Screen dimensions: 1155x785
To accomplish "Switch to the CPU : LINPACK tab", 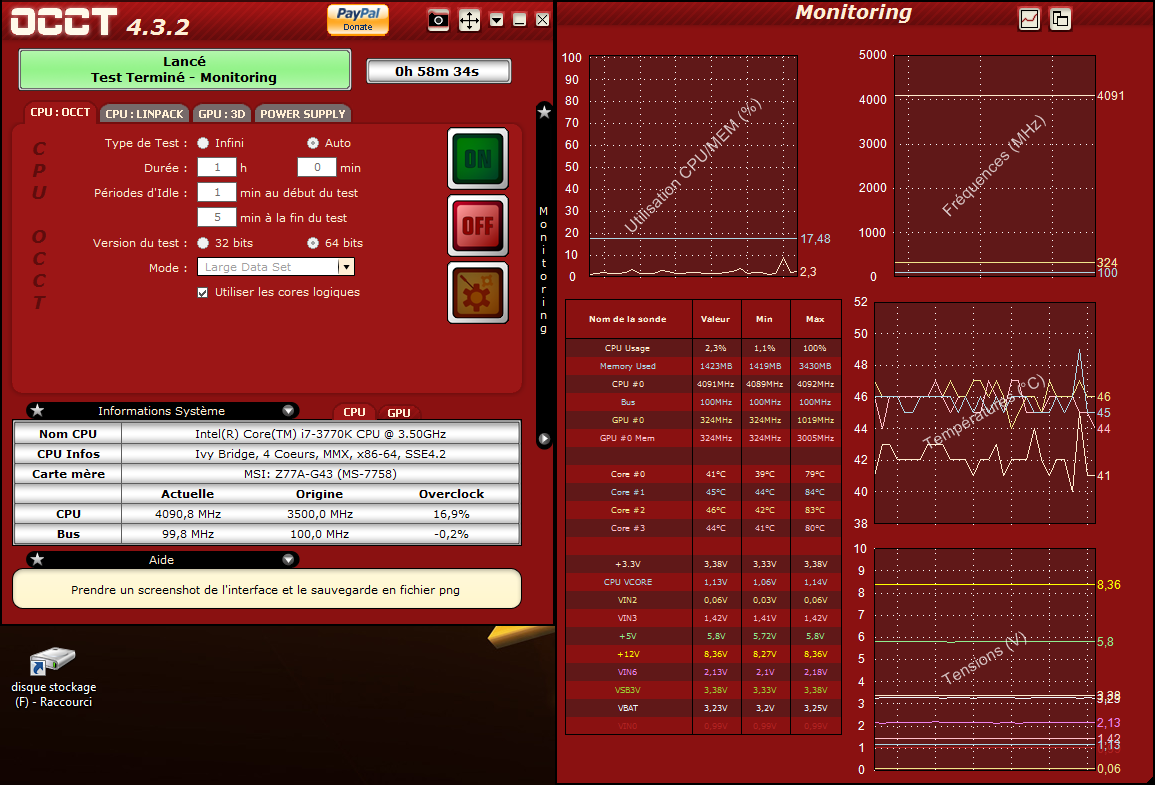I will coord(145,114).
